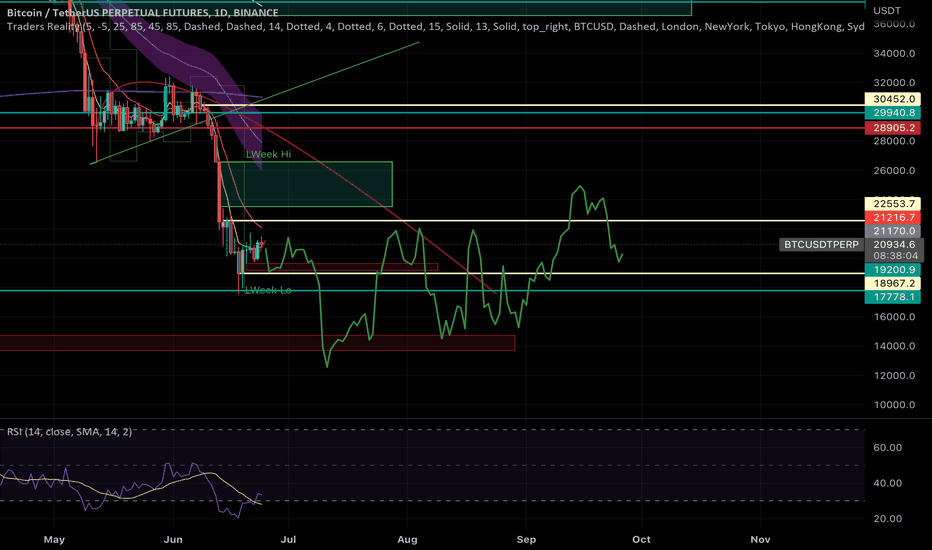
Task: Click the Aug label on time axis
Action: click(407, 539)
